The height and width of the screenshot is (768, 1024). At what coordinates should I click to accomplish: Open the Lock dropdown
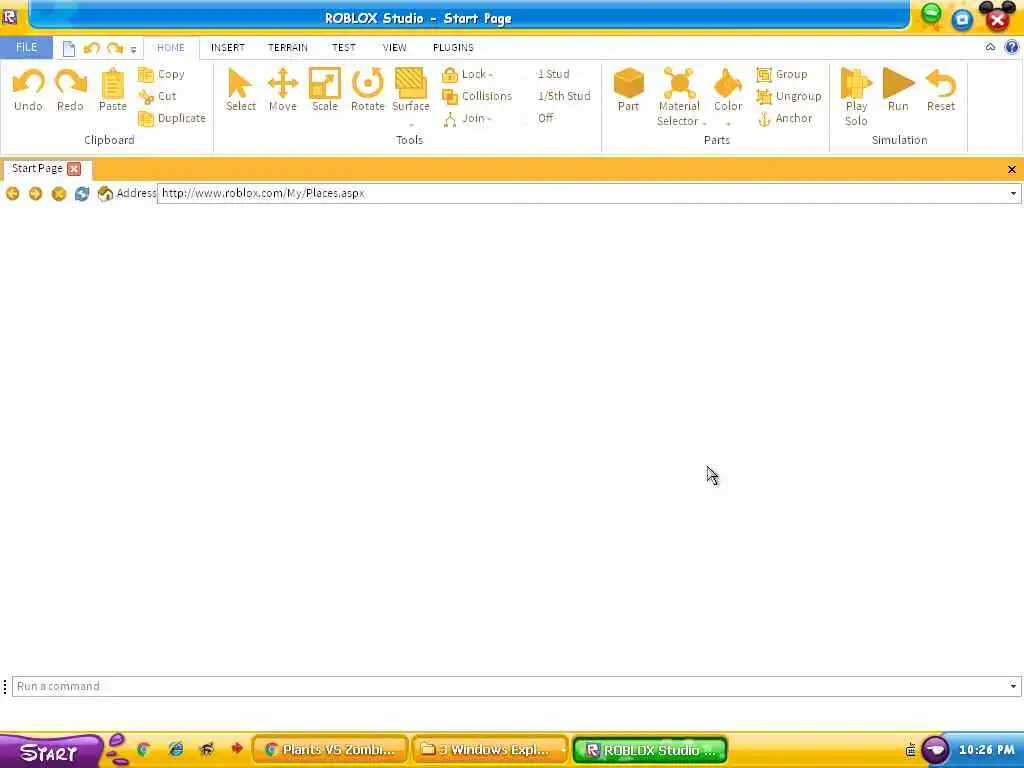tap(467, 74)
